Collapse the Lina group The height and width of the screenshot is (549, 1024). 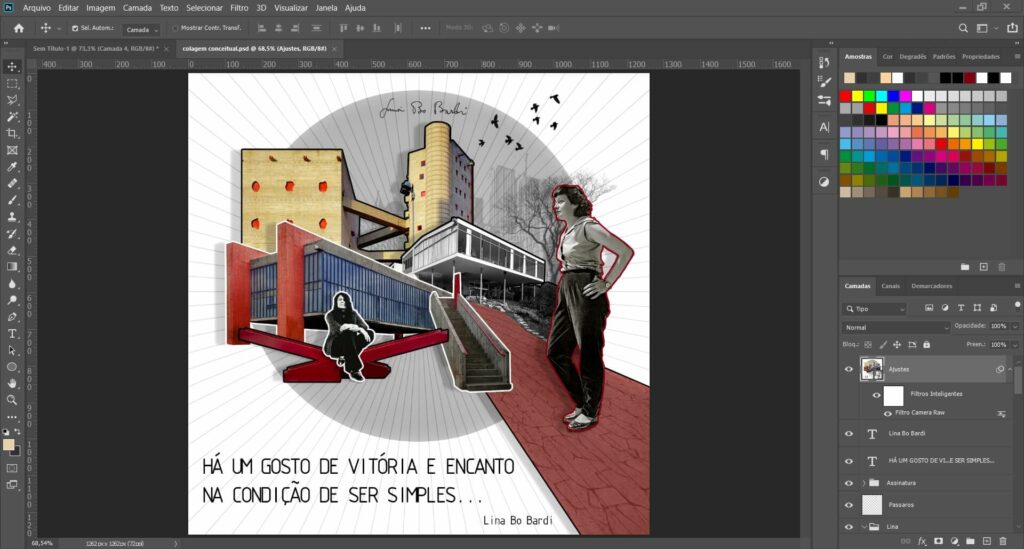tap(864, 526)
